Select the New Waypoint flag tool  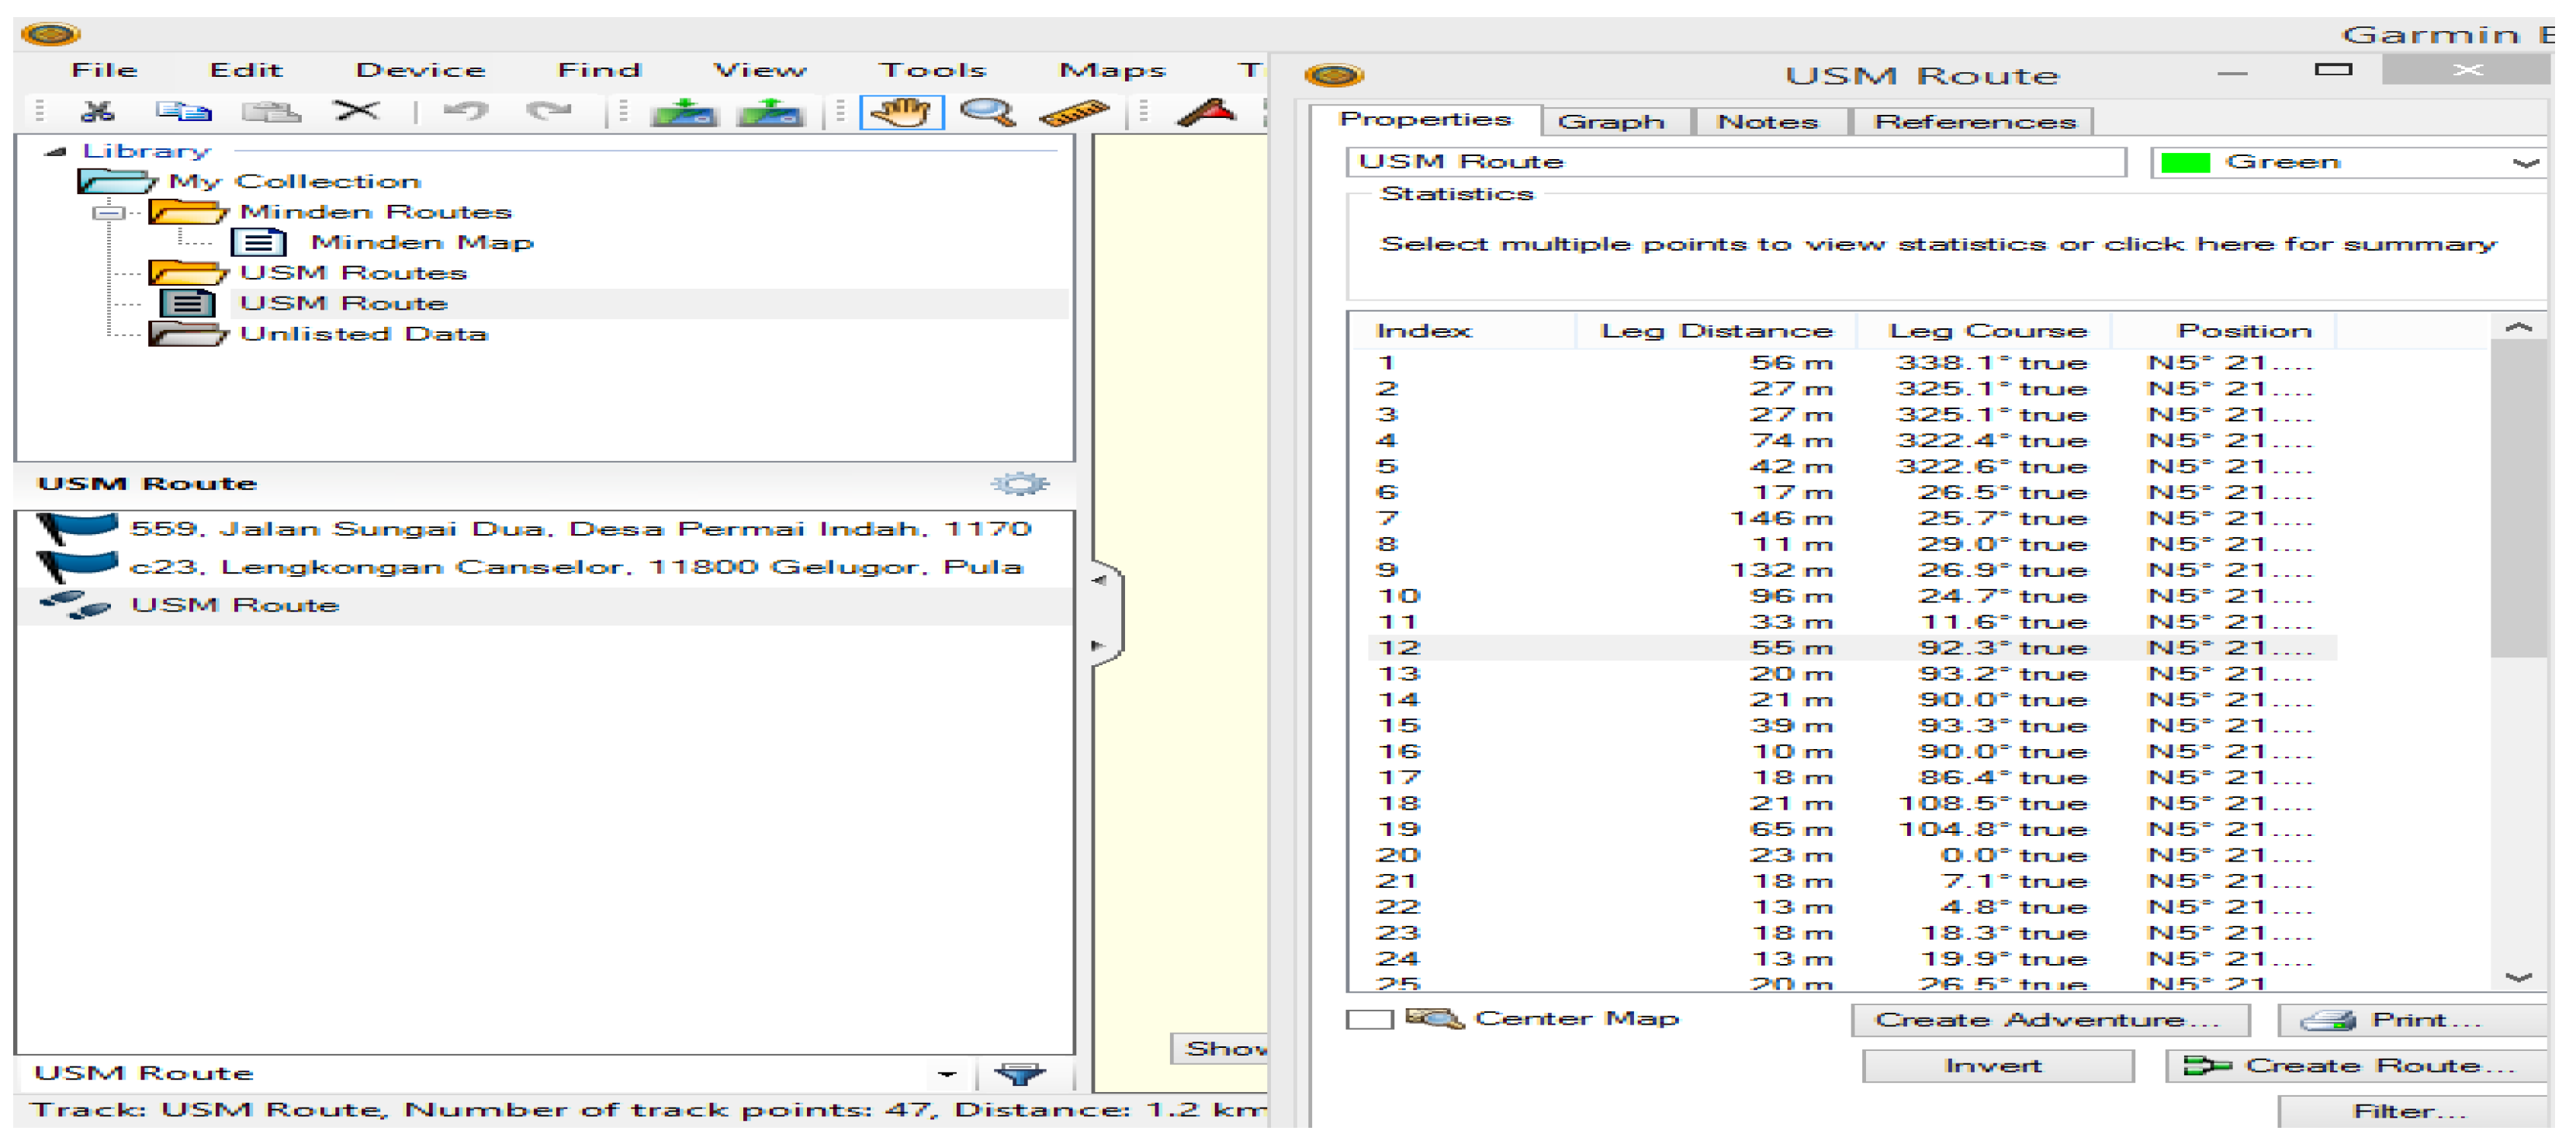click(1207, 112)
